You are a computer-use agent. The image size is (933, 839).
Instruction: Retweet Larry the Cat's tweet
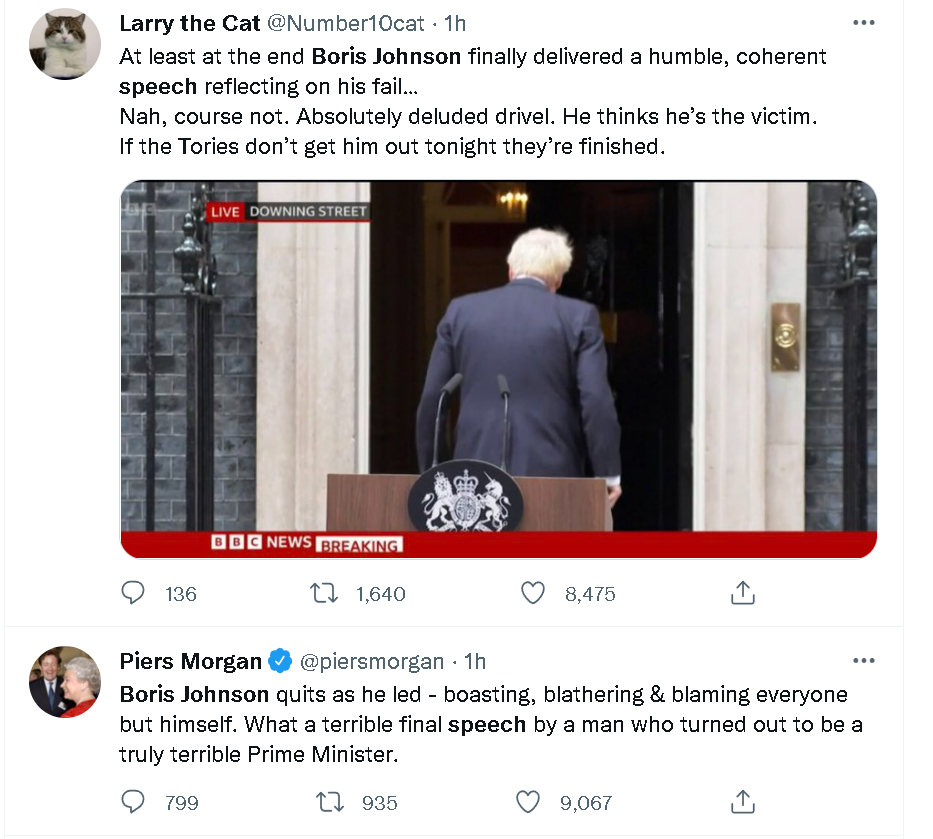coord(322,593)
